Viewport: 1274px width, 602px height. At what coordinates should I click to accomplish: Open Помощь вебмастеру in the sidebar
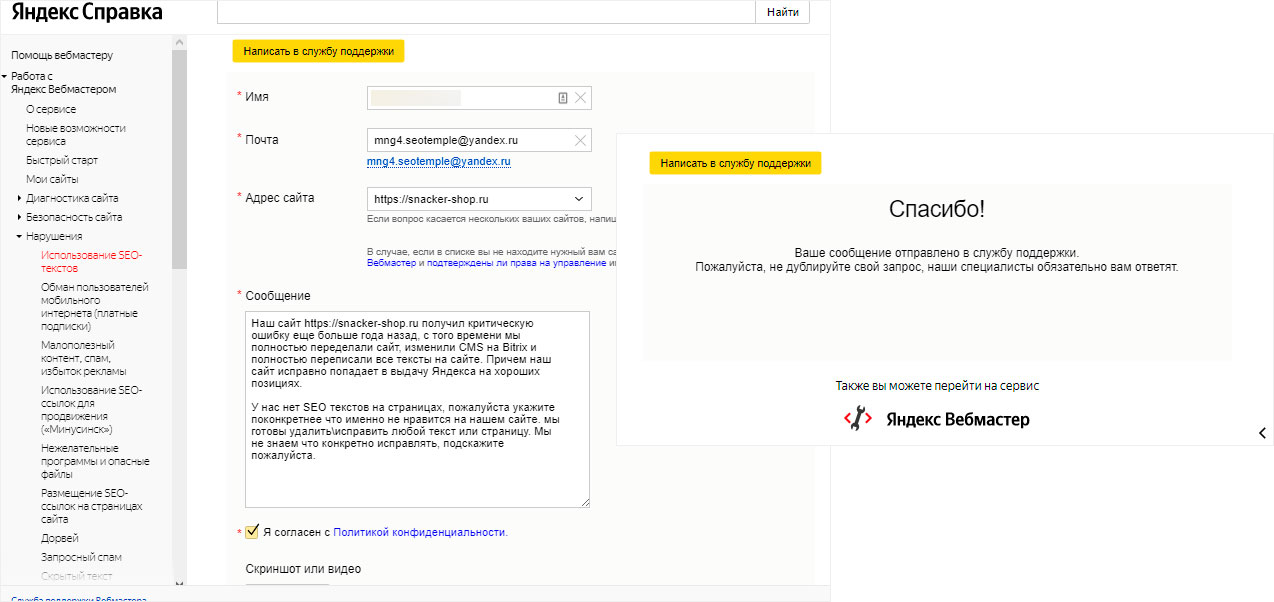coord(62,55)
